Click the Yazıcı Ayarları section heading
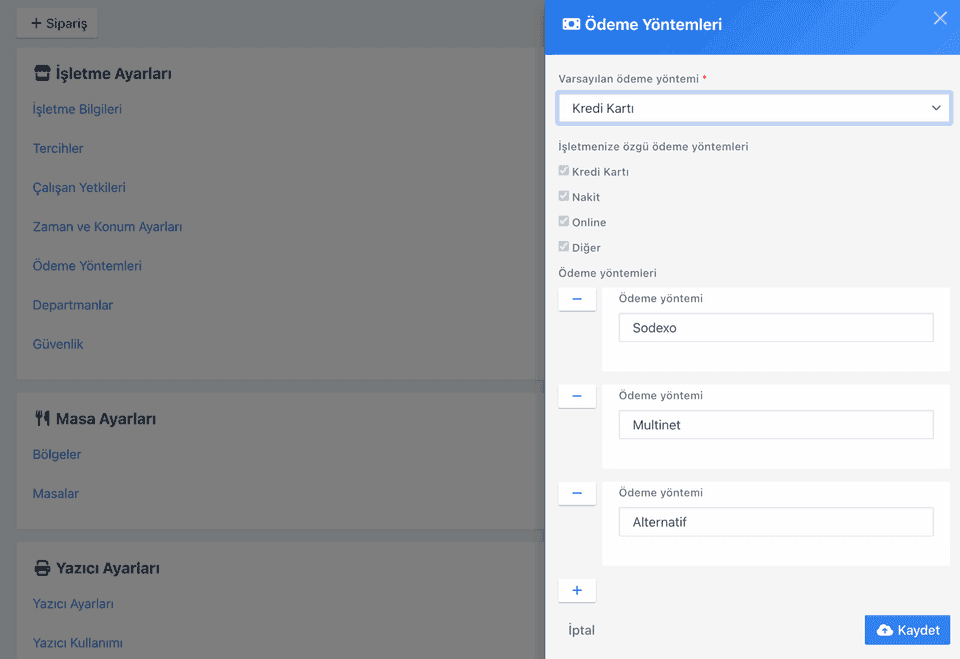960x659 pixels. pyautogui.click(x=108, y=568)
